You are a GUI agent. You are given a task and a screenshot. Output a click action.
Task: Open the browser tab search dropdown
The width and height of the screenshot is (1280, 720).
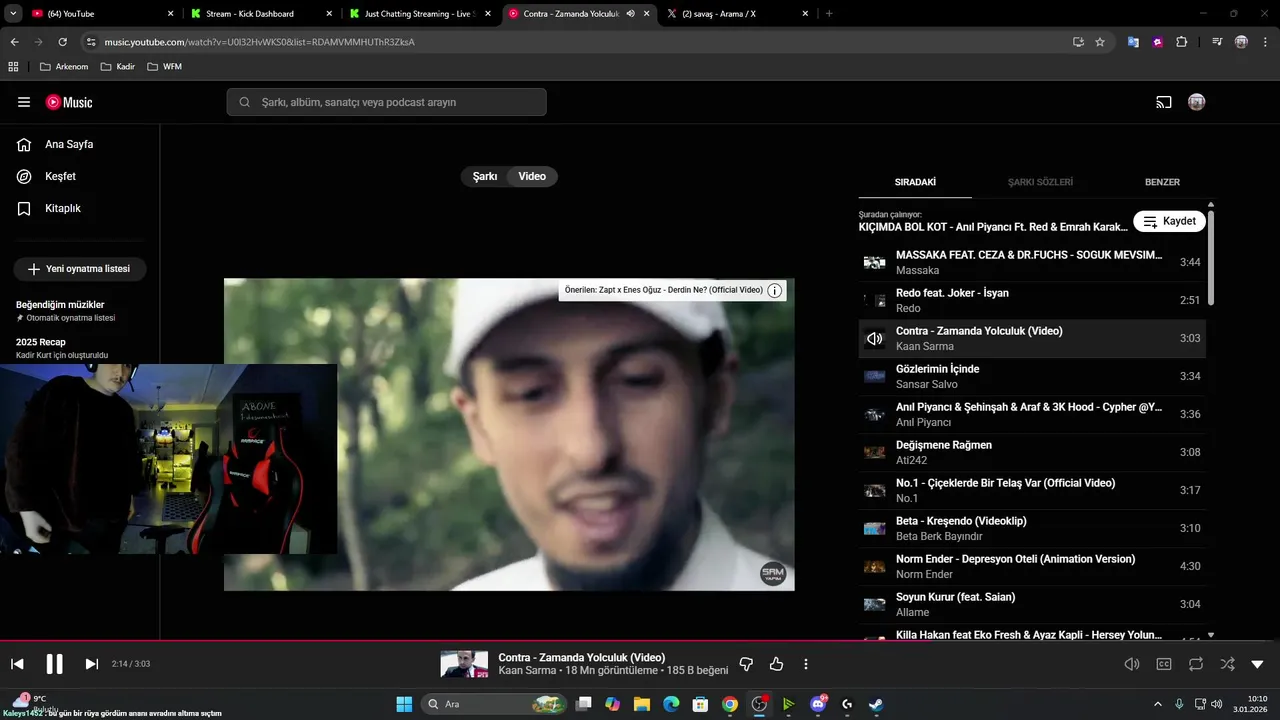[13, 14]
